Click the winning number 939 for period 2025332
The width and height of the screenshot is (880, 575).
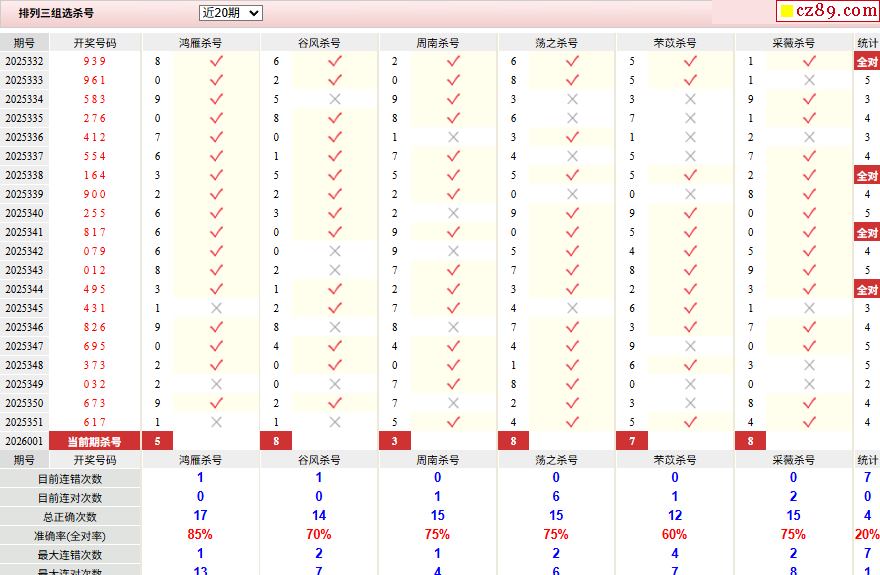click(x=95, y=61)
